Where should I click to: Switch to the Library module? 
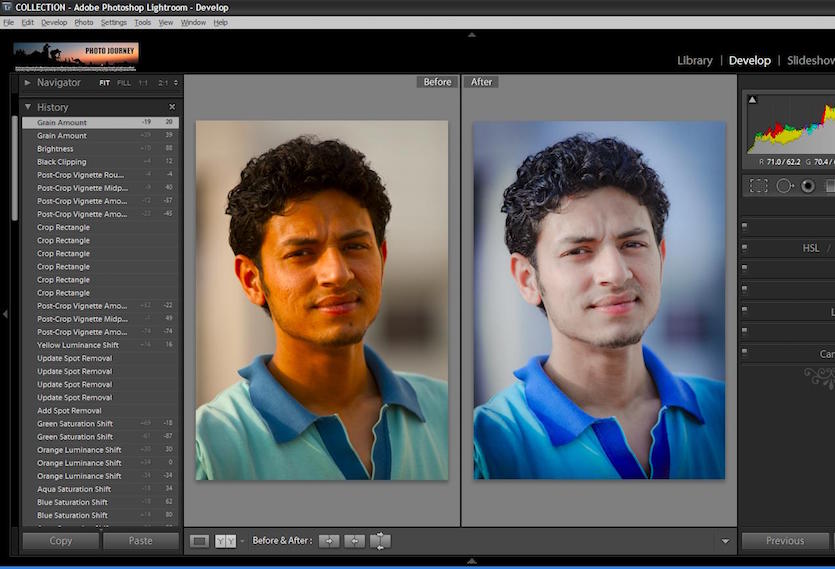click(x=695, y=61)
